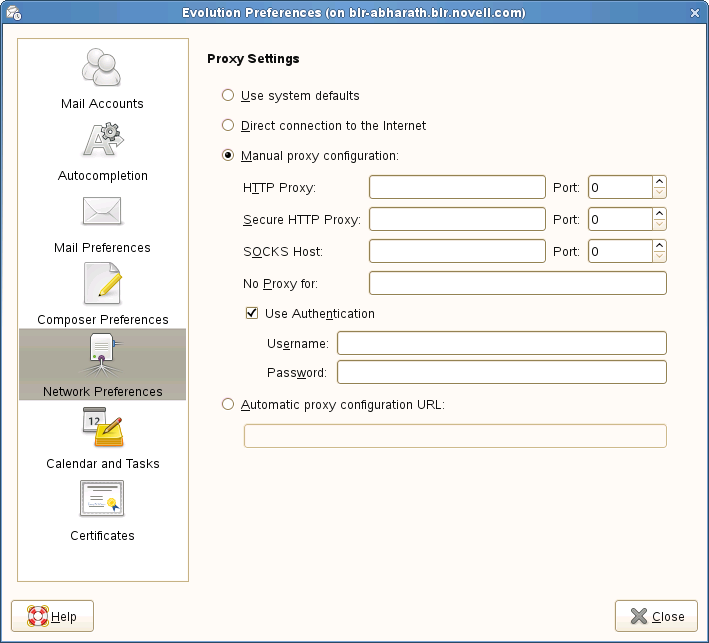The width and height of the screenshot is (709, 643).
Task: Click the Evolution window title bar icon
Action: [x=14, y=13]
